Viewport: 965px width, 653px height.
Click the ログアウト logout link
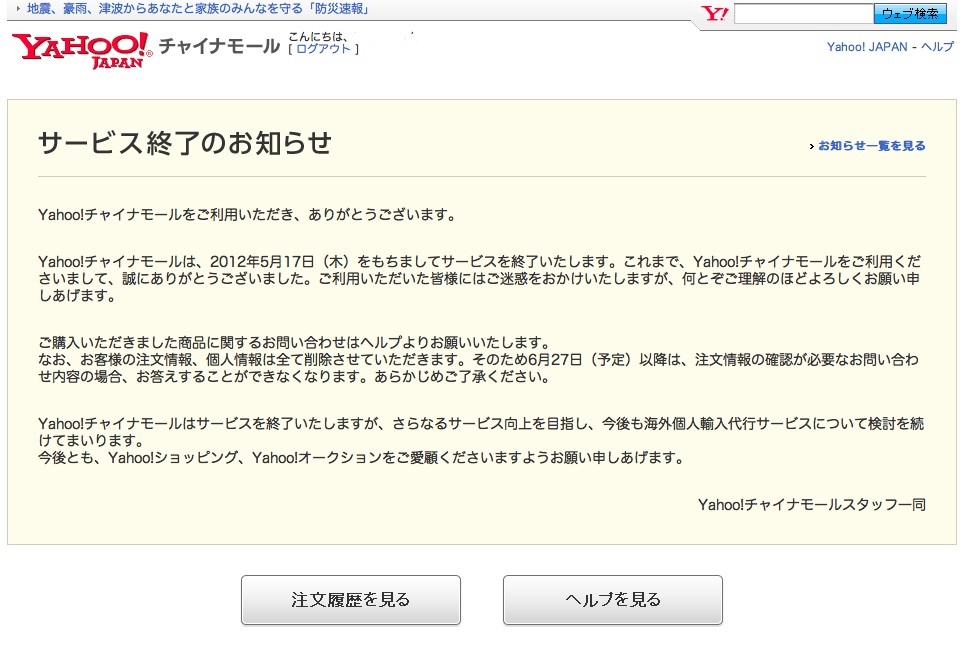(x=323, y=49)
